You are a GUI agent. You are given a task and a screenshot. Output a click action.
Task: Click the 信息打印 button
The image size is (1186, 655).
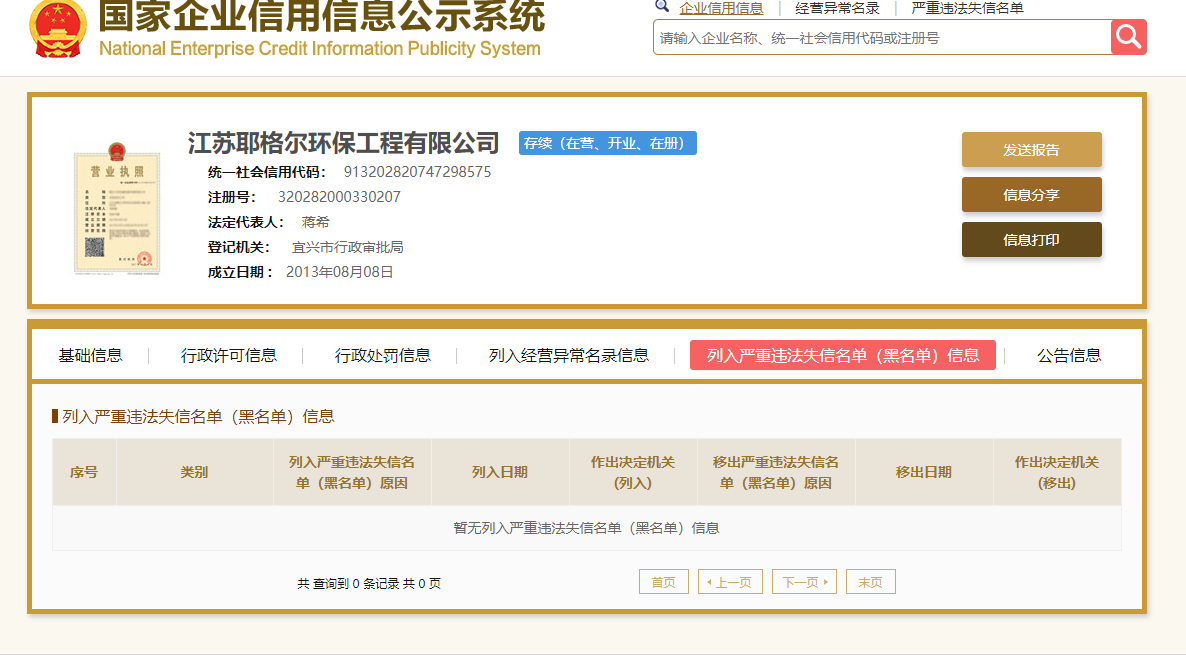click(1032, 240)
